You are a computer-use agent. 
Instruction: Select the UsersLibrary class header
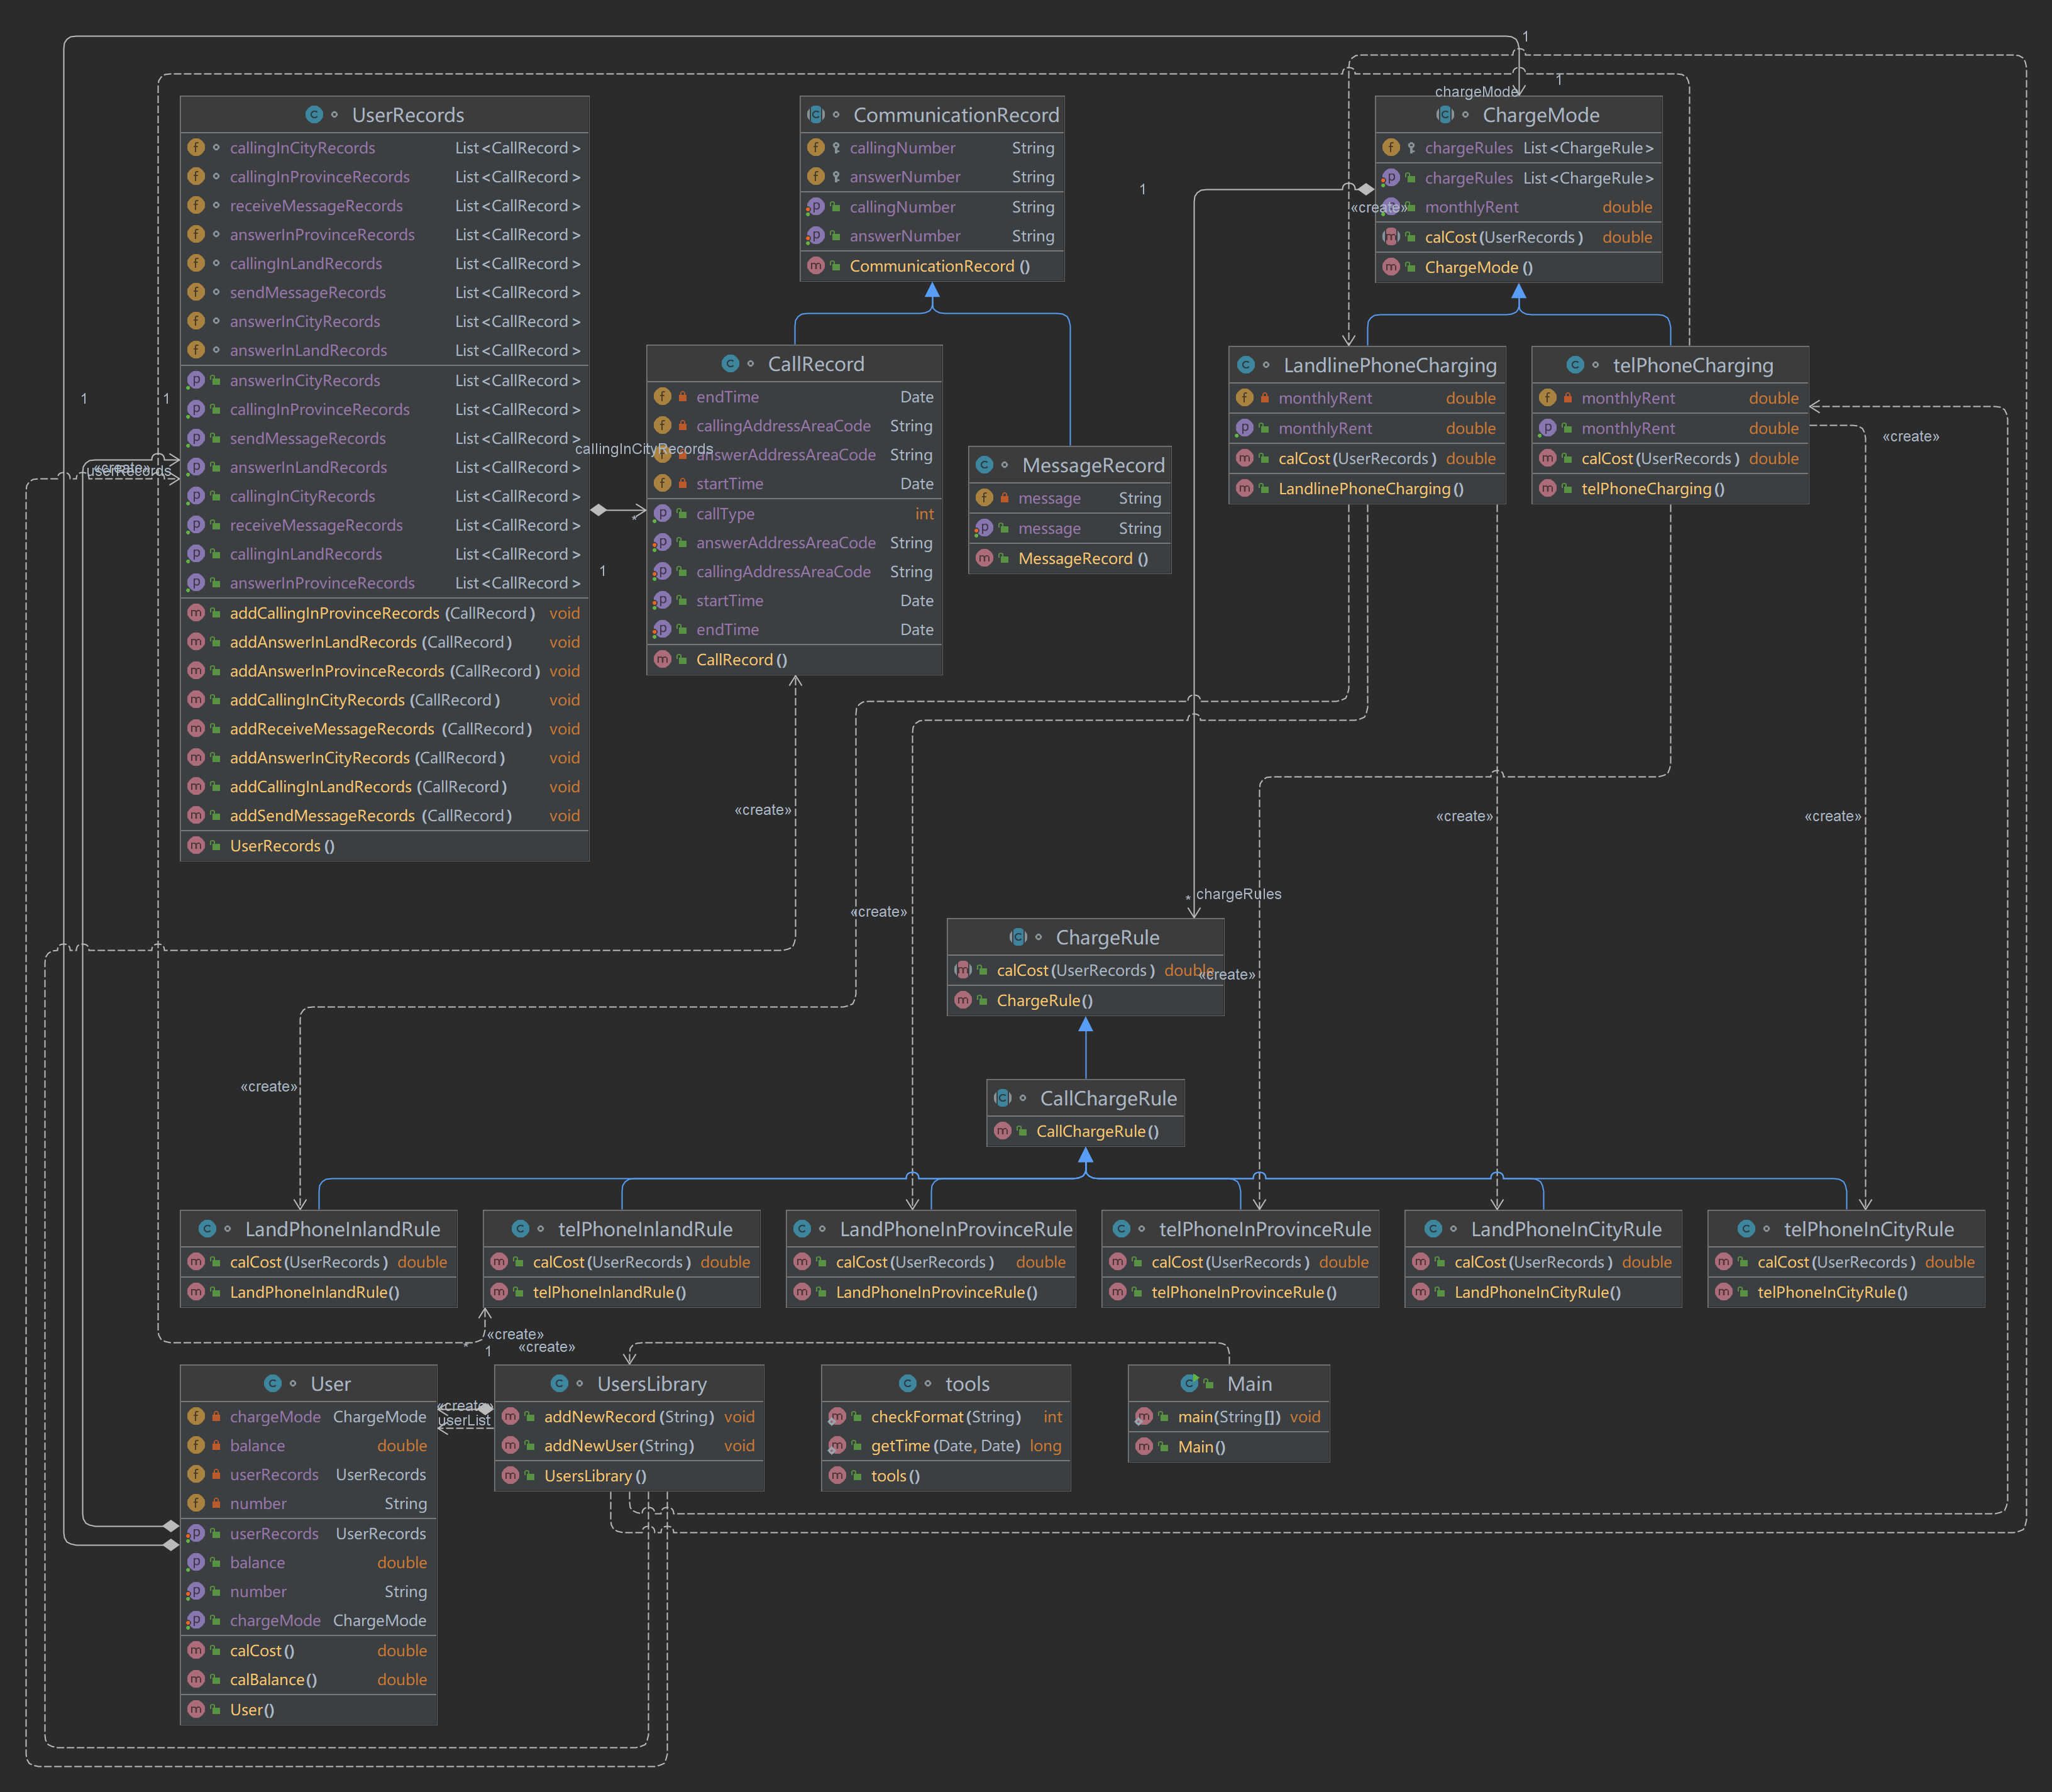(x=651, y=1384)
